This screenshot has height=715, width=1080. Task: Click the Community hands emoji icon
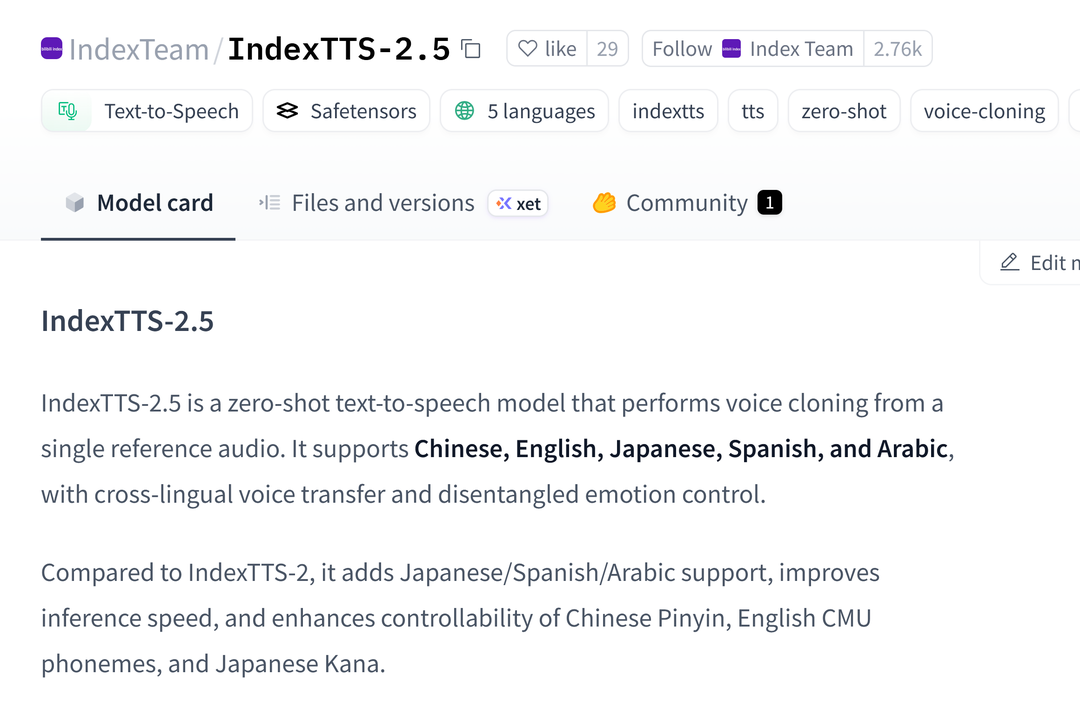click(604, 203)
